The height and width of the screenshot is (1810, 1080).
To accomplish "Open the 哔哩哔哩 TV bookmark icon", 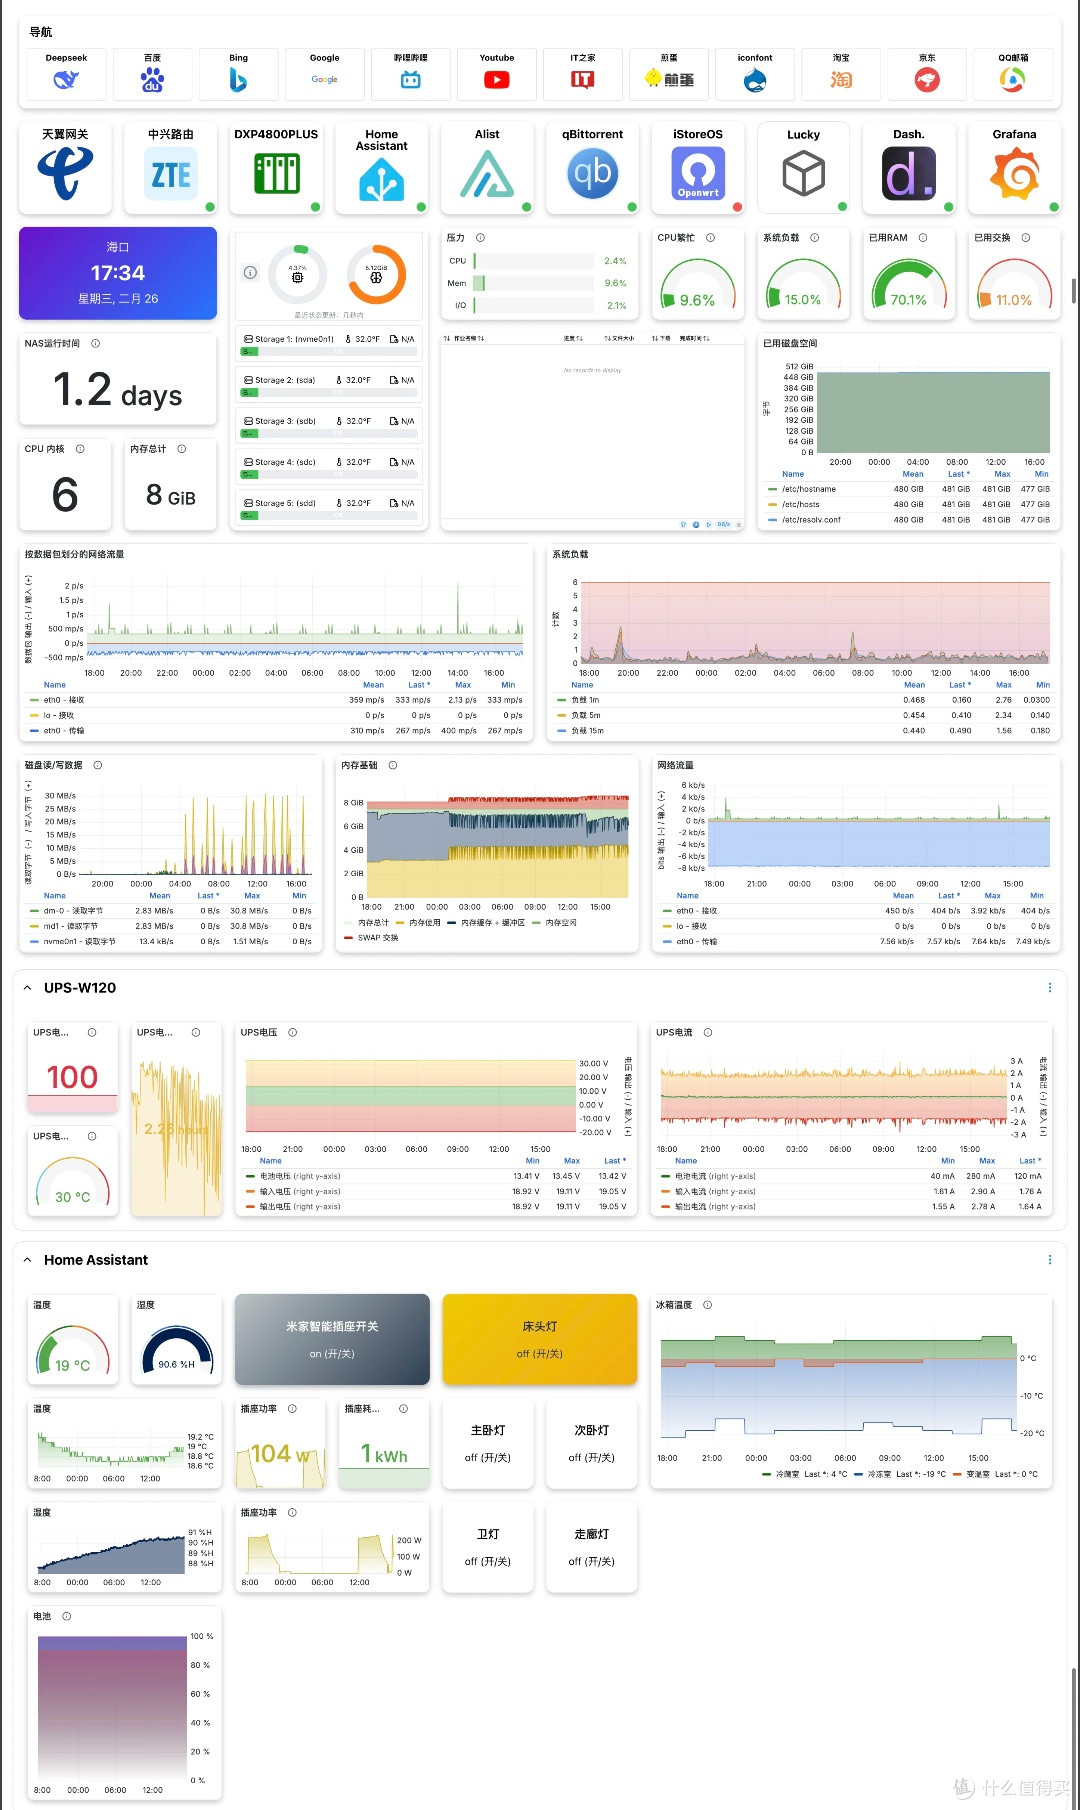I will pyautogui.click(x=411, y=80).
